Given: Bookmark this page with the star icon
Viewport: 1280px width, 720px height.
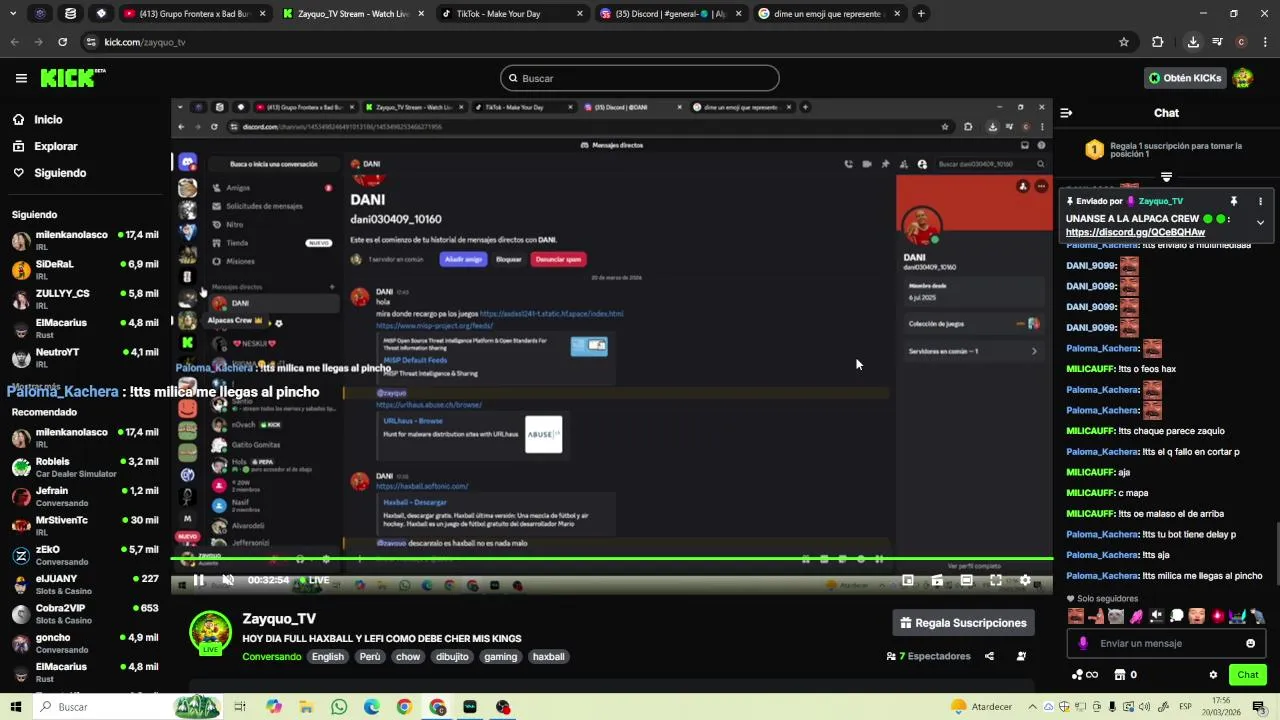Looking at the screenshot, I should coord(1124,42).
